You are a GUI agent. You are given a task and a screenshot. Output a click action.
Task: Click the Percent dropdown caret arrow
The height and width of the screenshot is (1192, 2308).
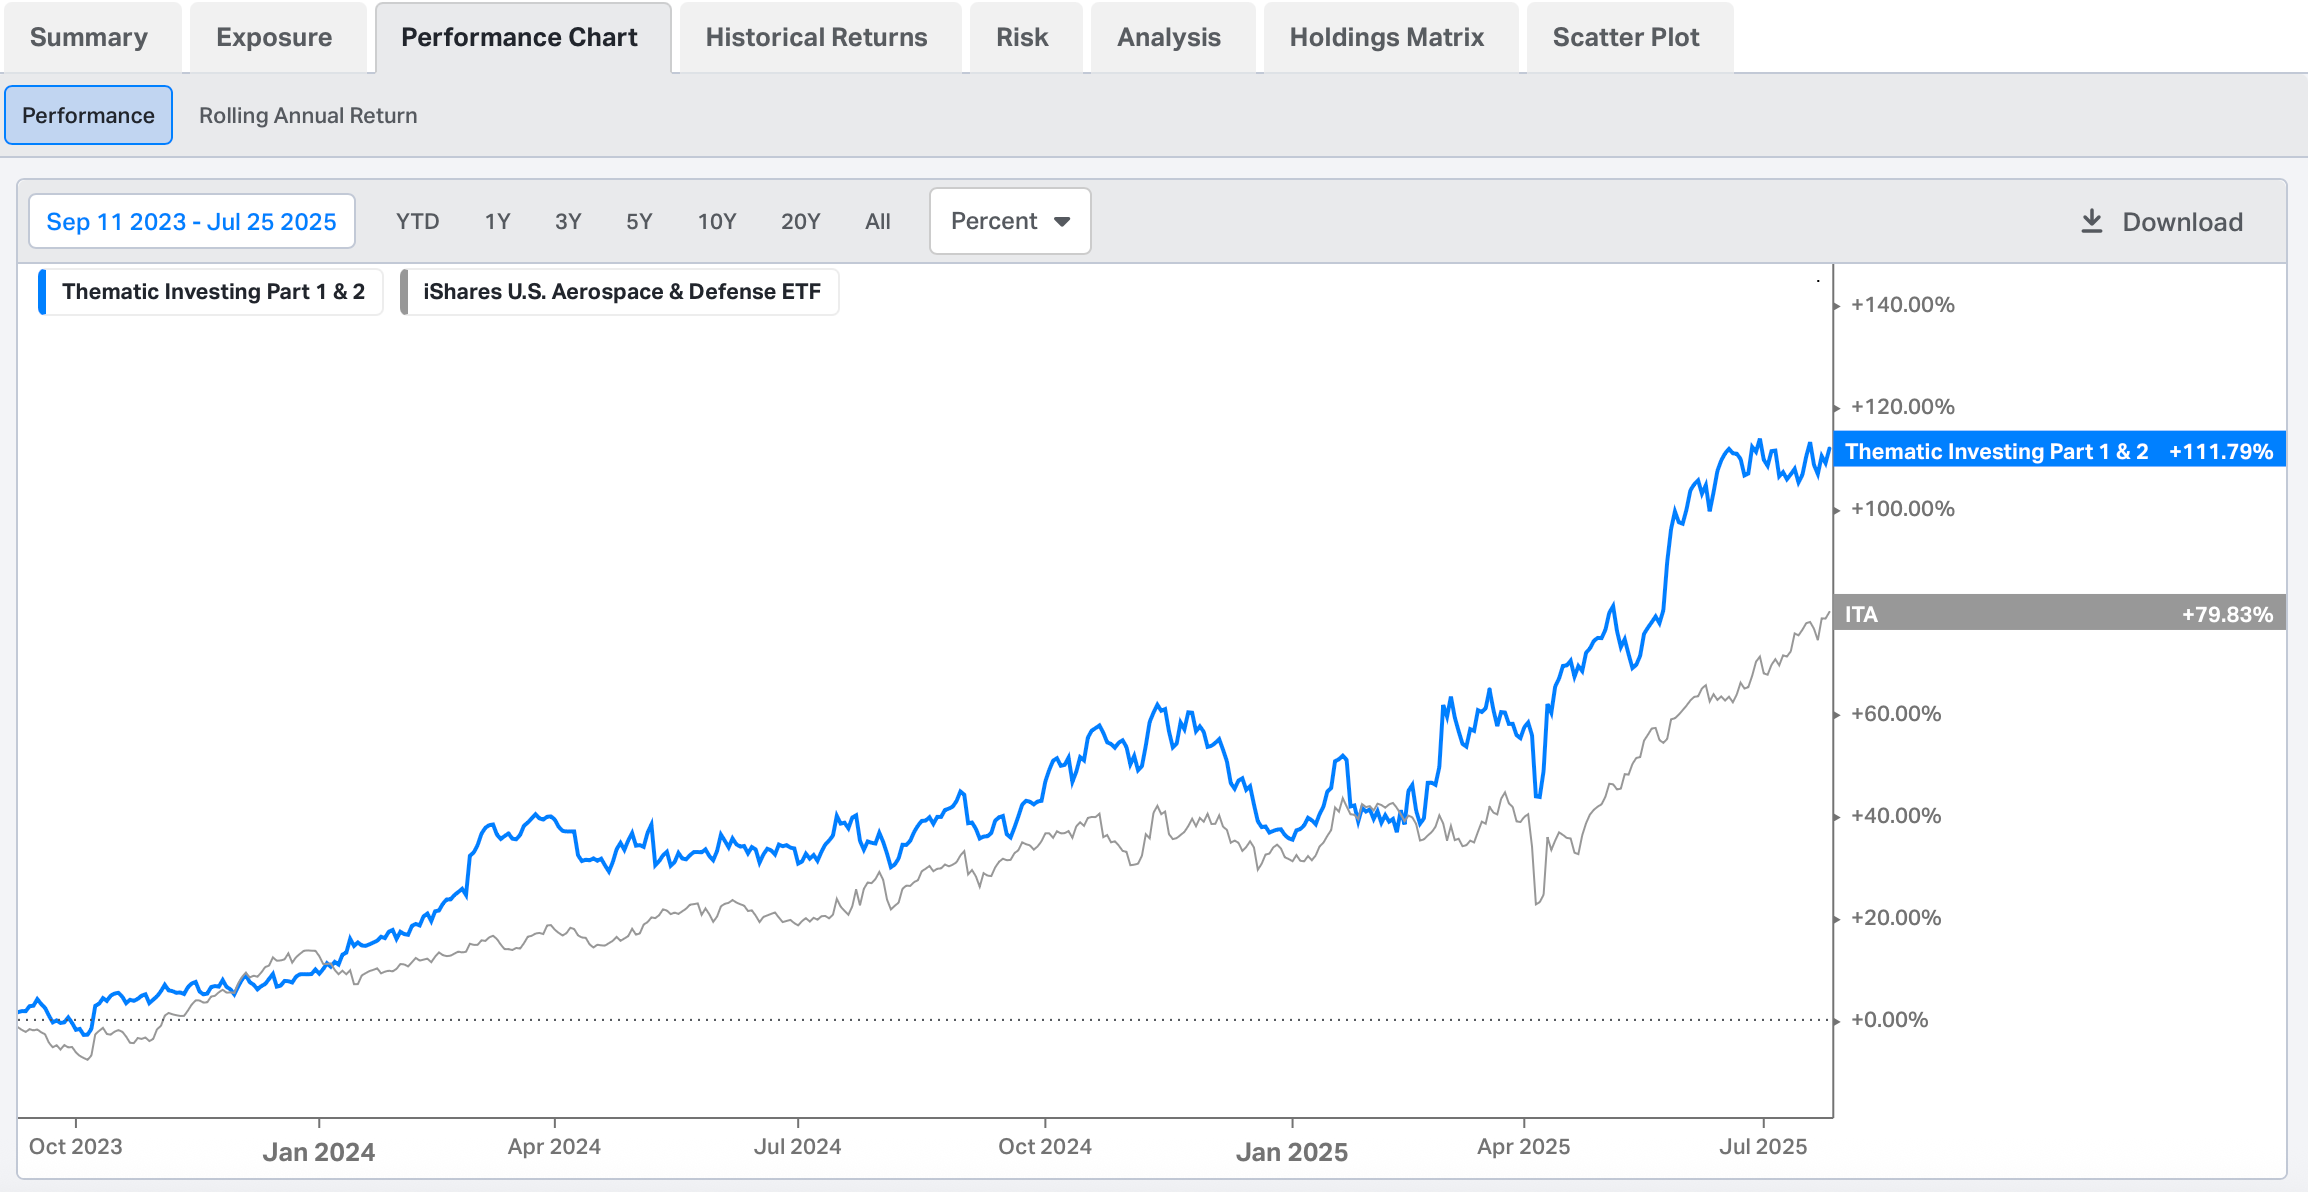point(1062,221)
